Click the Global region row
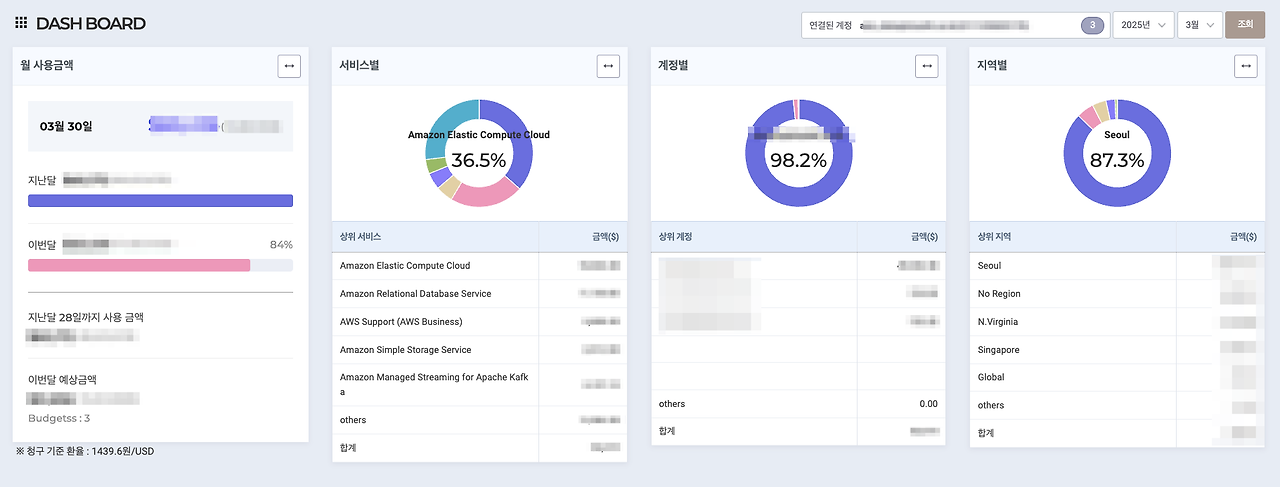The width and height of the screenshot is (1280, 487). [1117, 378]
